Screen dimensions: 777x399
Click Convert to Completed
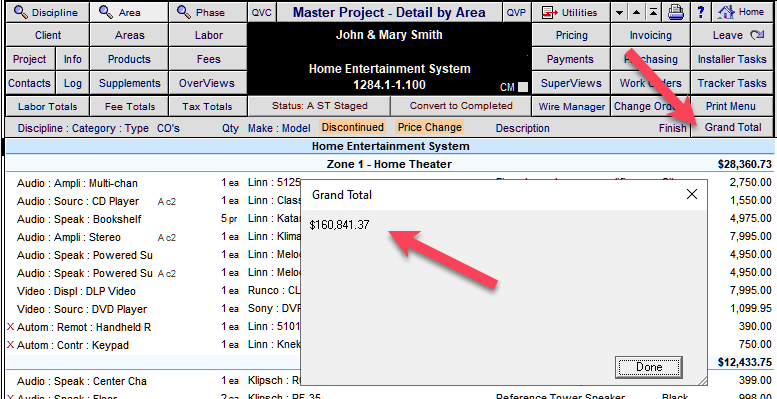(x=461, y=106)
